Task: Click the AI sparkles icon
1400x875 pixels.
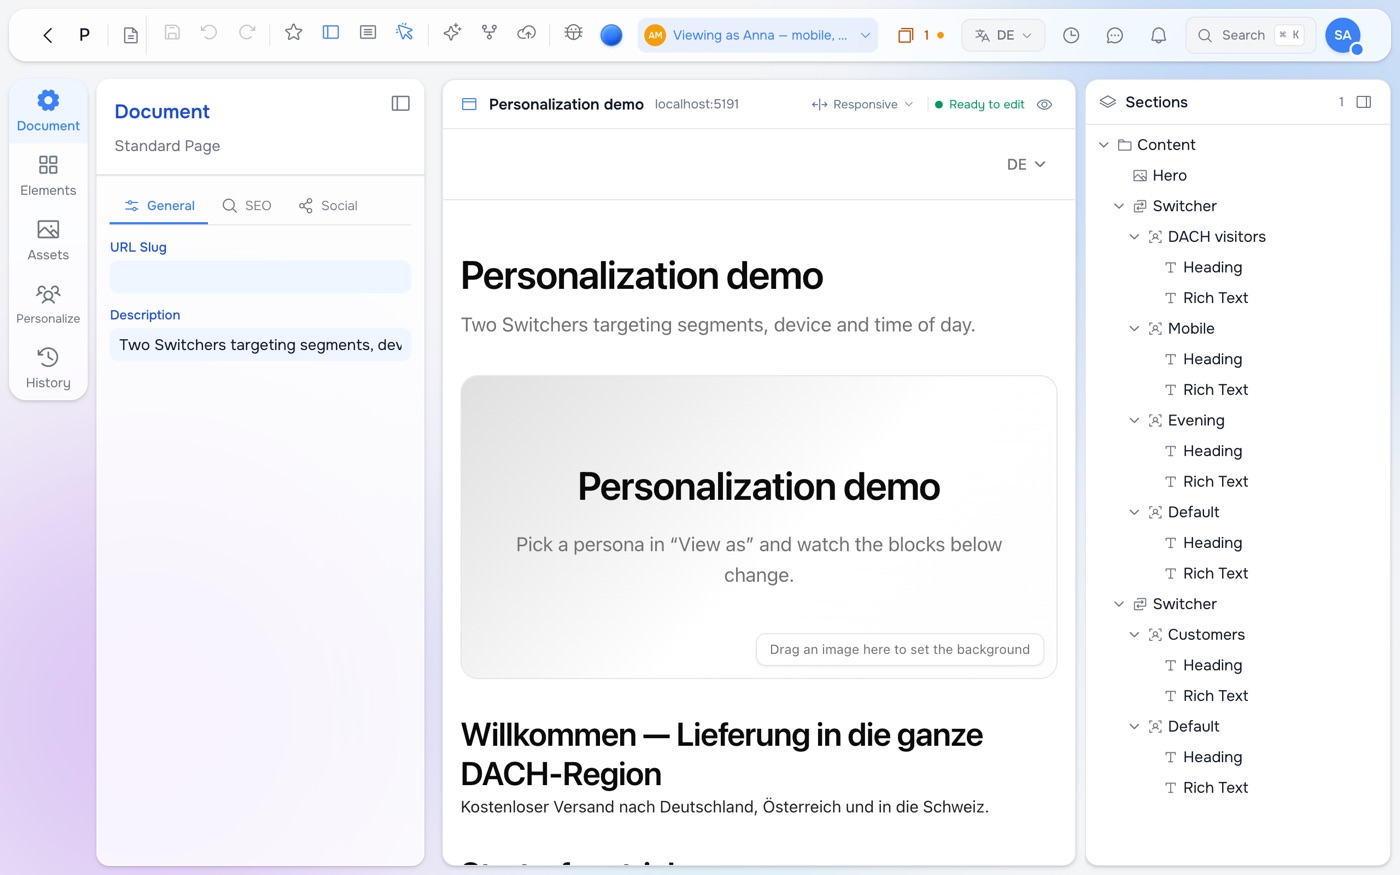Action: (452, 33)
